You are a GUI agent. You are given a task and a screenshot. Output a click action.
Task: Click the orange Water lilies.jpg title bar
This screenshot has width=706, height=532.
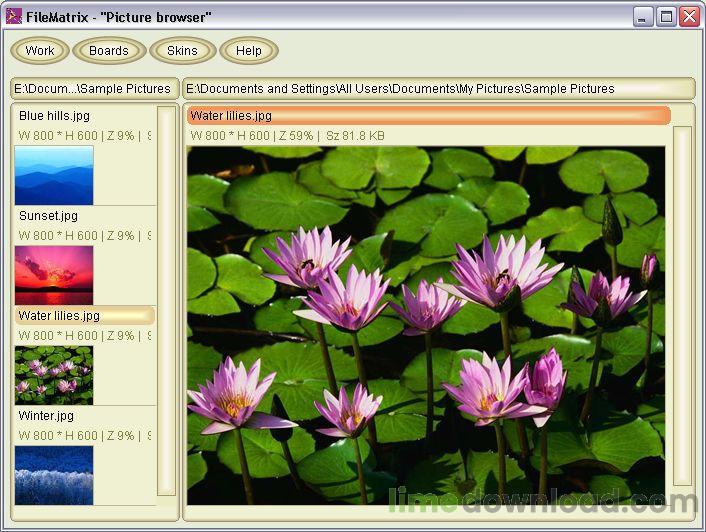click(x=428, y=116)
